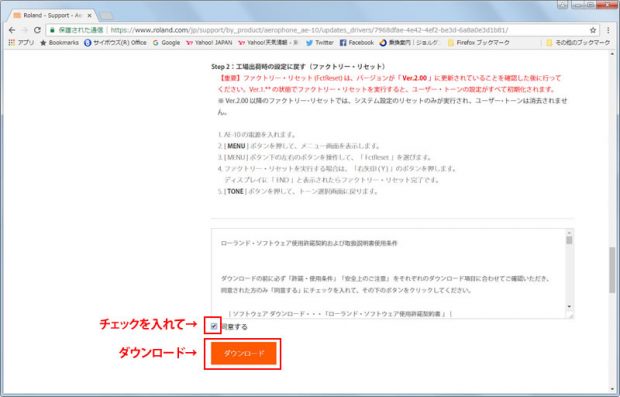Open Chrome three-dot menu
The image size is (620, 397).
click(608, 30)
